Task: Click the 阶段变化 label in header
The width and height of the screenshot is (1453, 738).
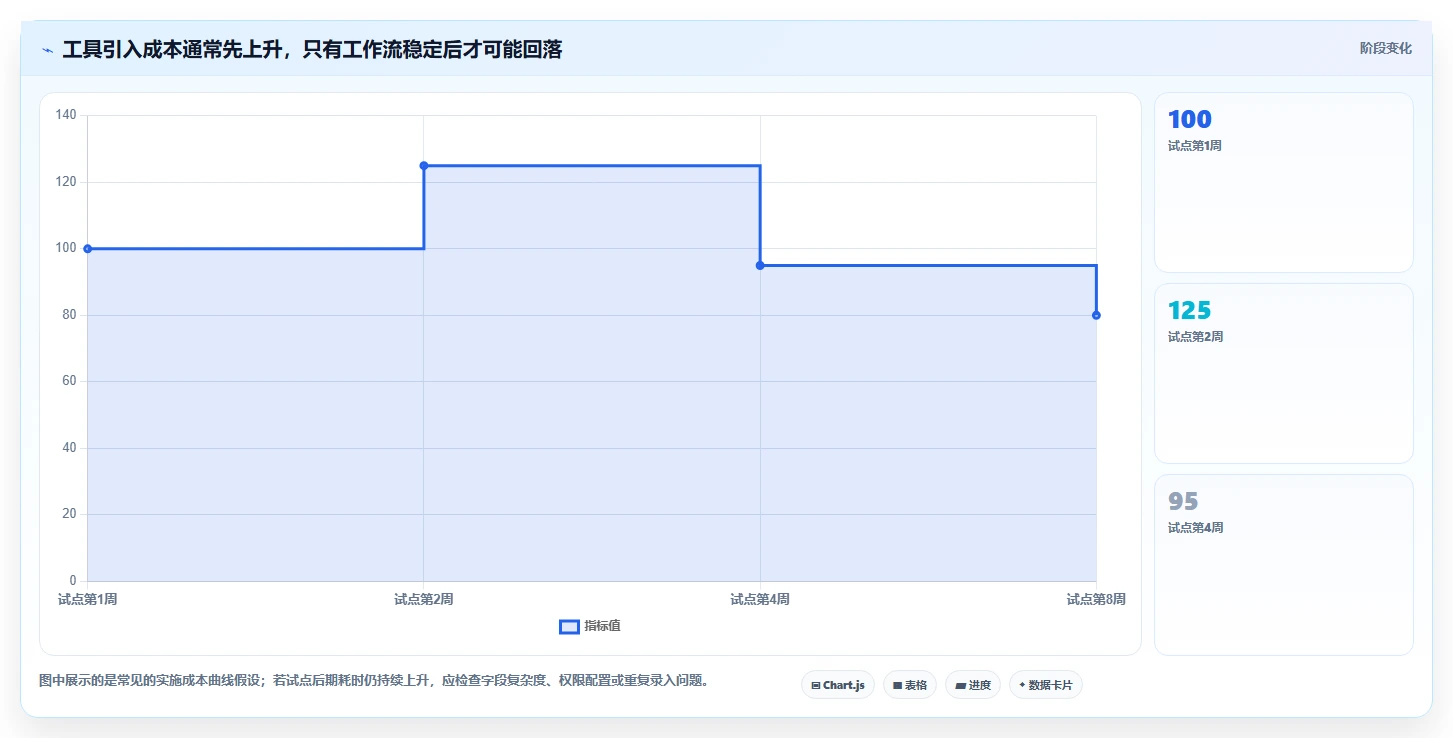Action: (x=1386, y=48)
